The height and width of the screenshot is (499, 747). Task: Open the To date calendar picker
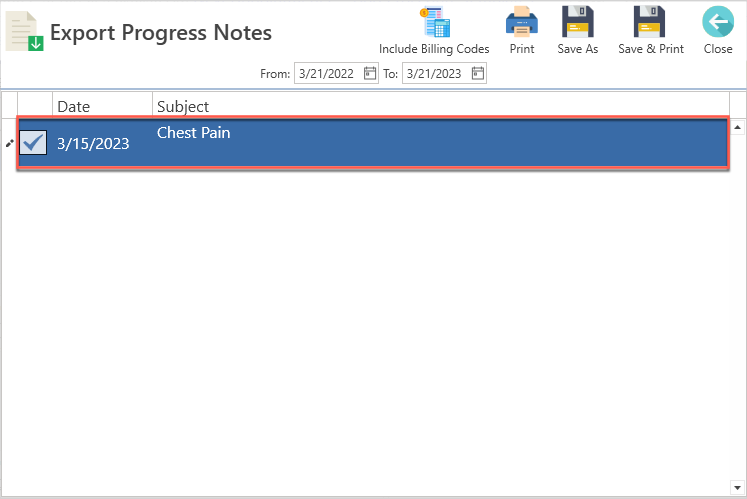pos(478,73)
